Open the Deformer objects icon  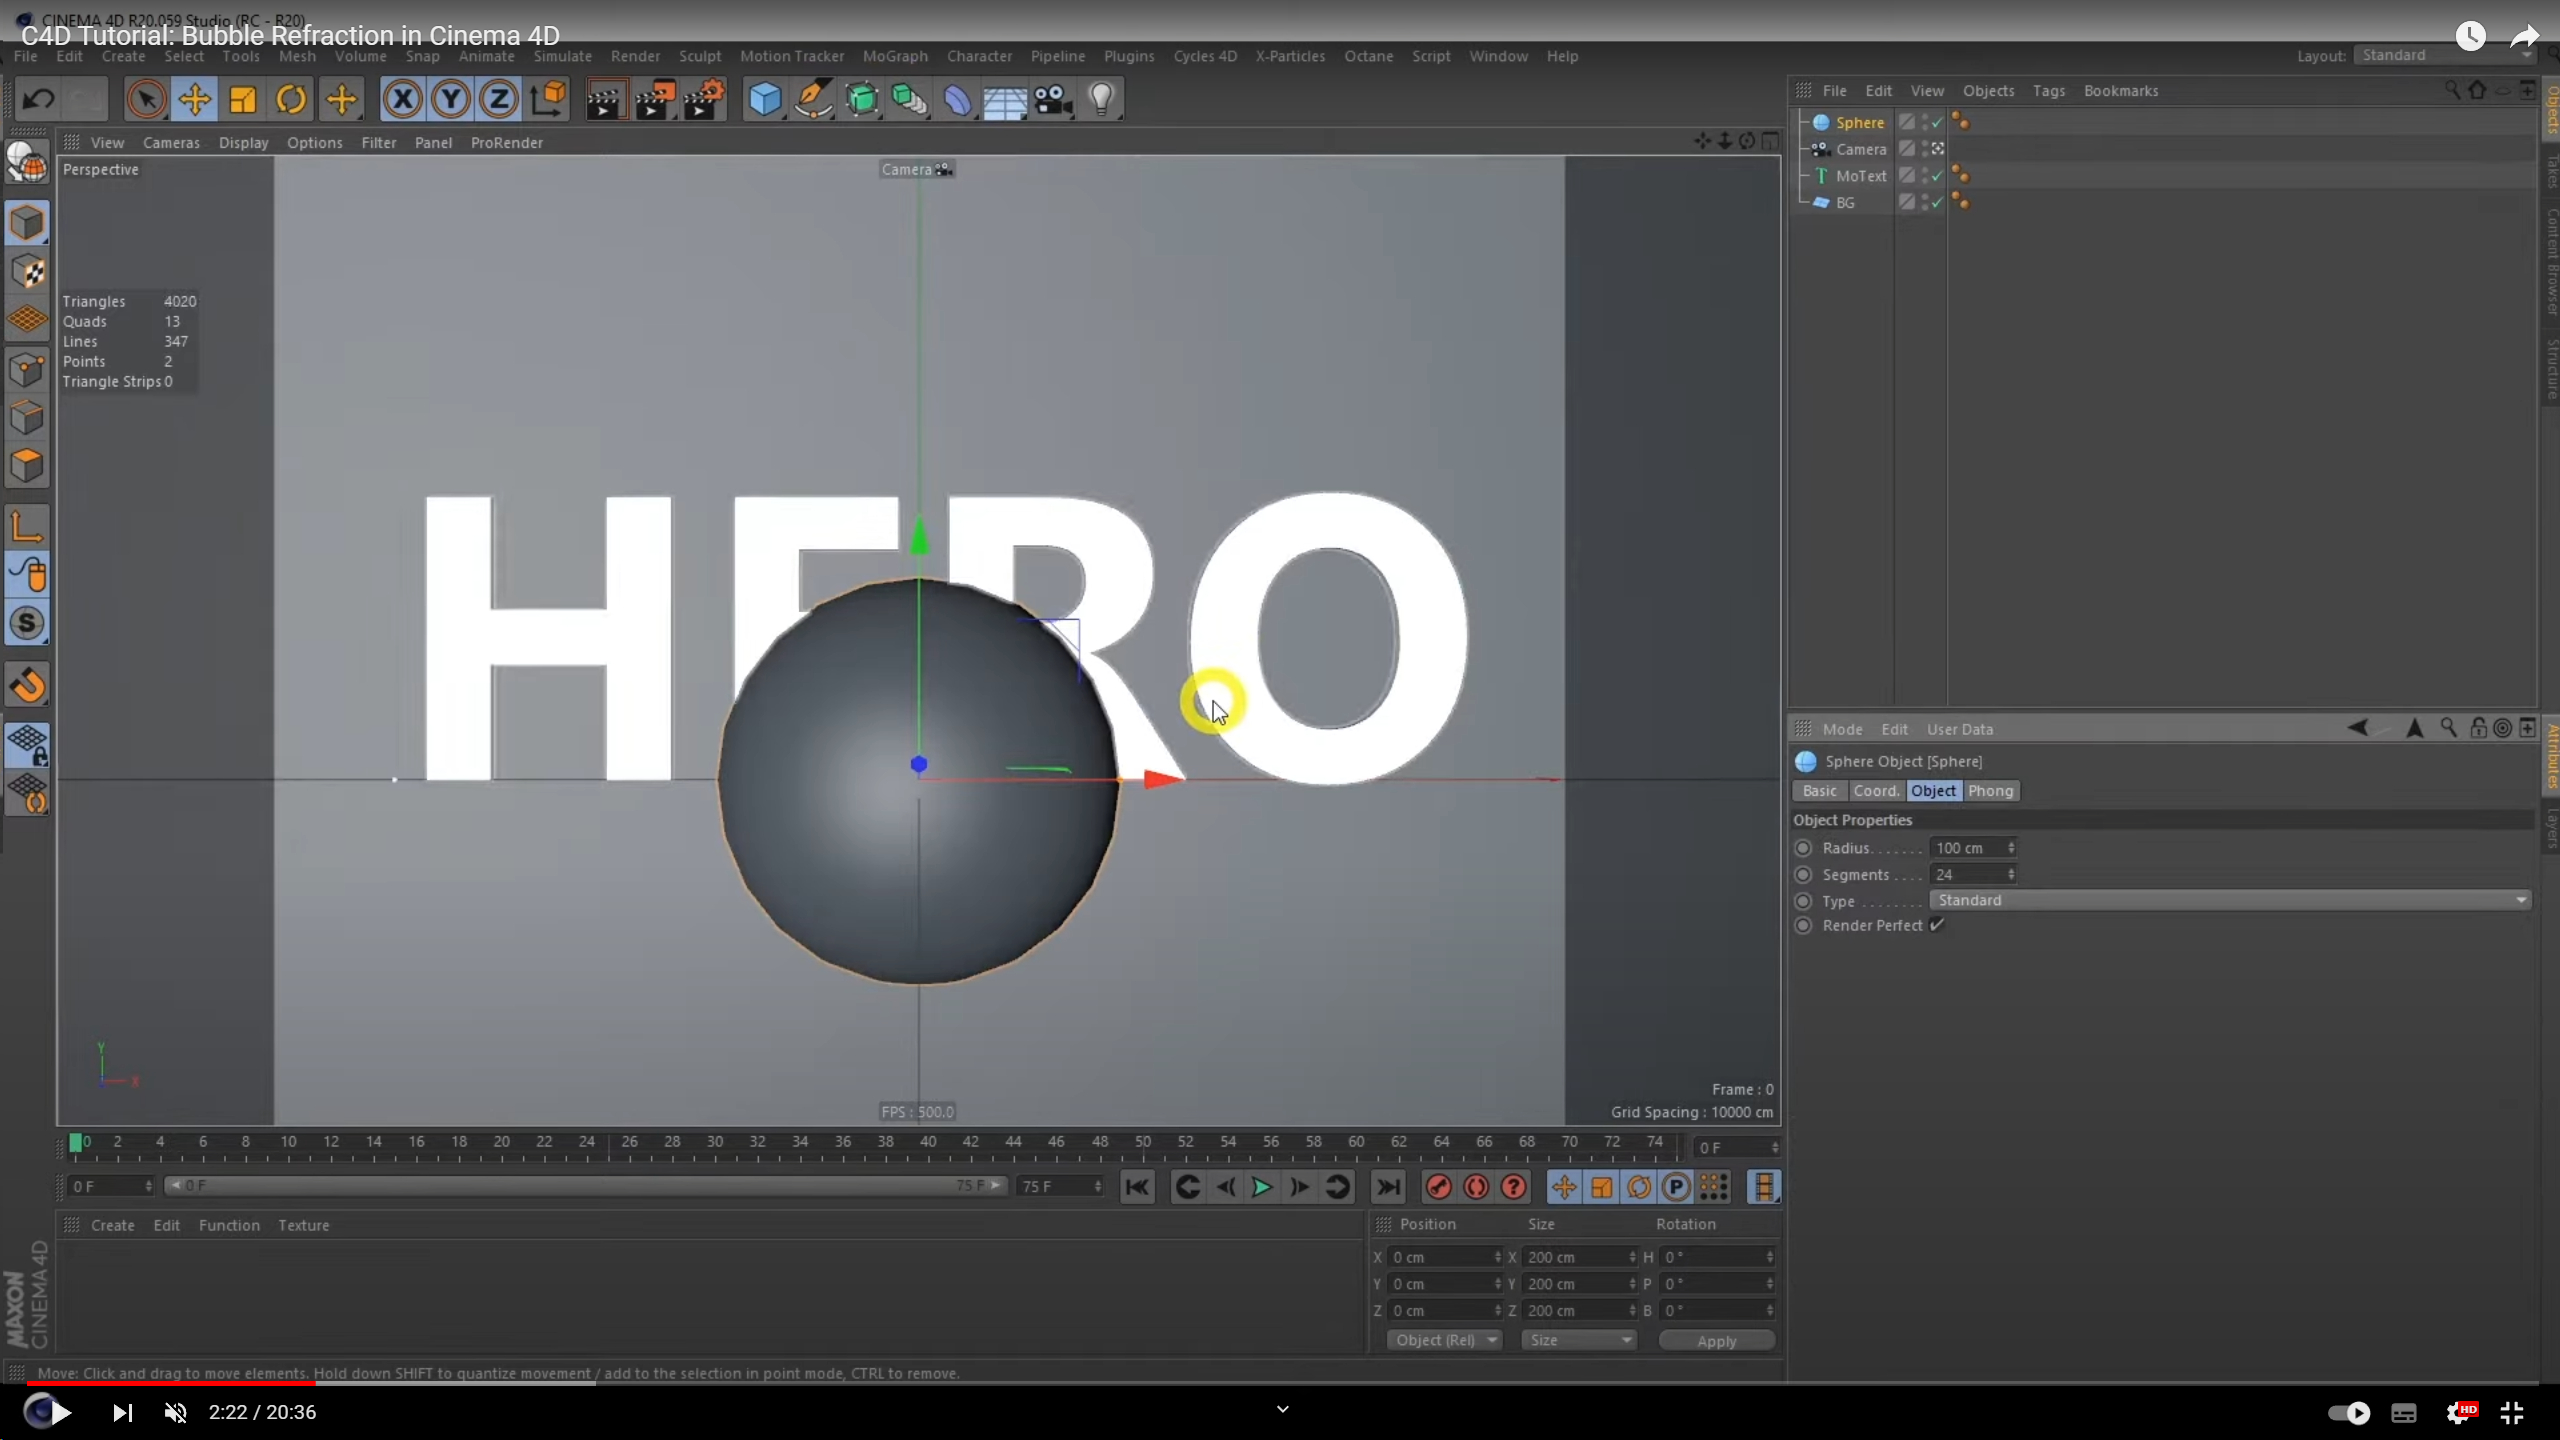click(x=957, y=99)
